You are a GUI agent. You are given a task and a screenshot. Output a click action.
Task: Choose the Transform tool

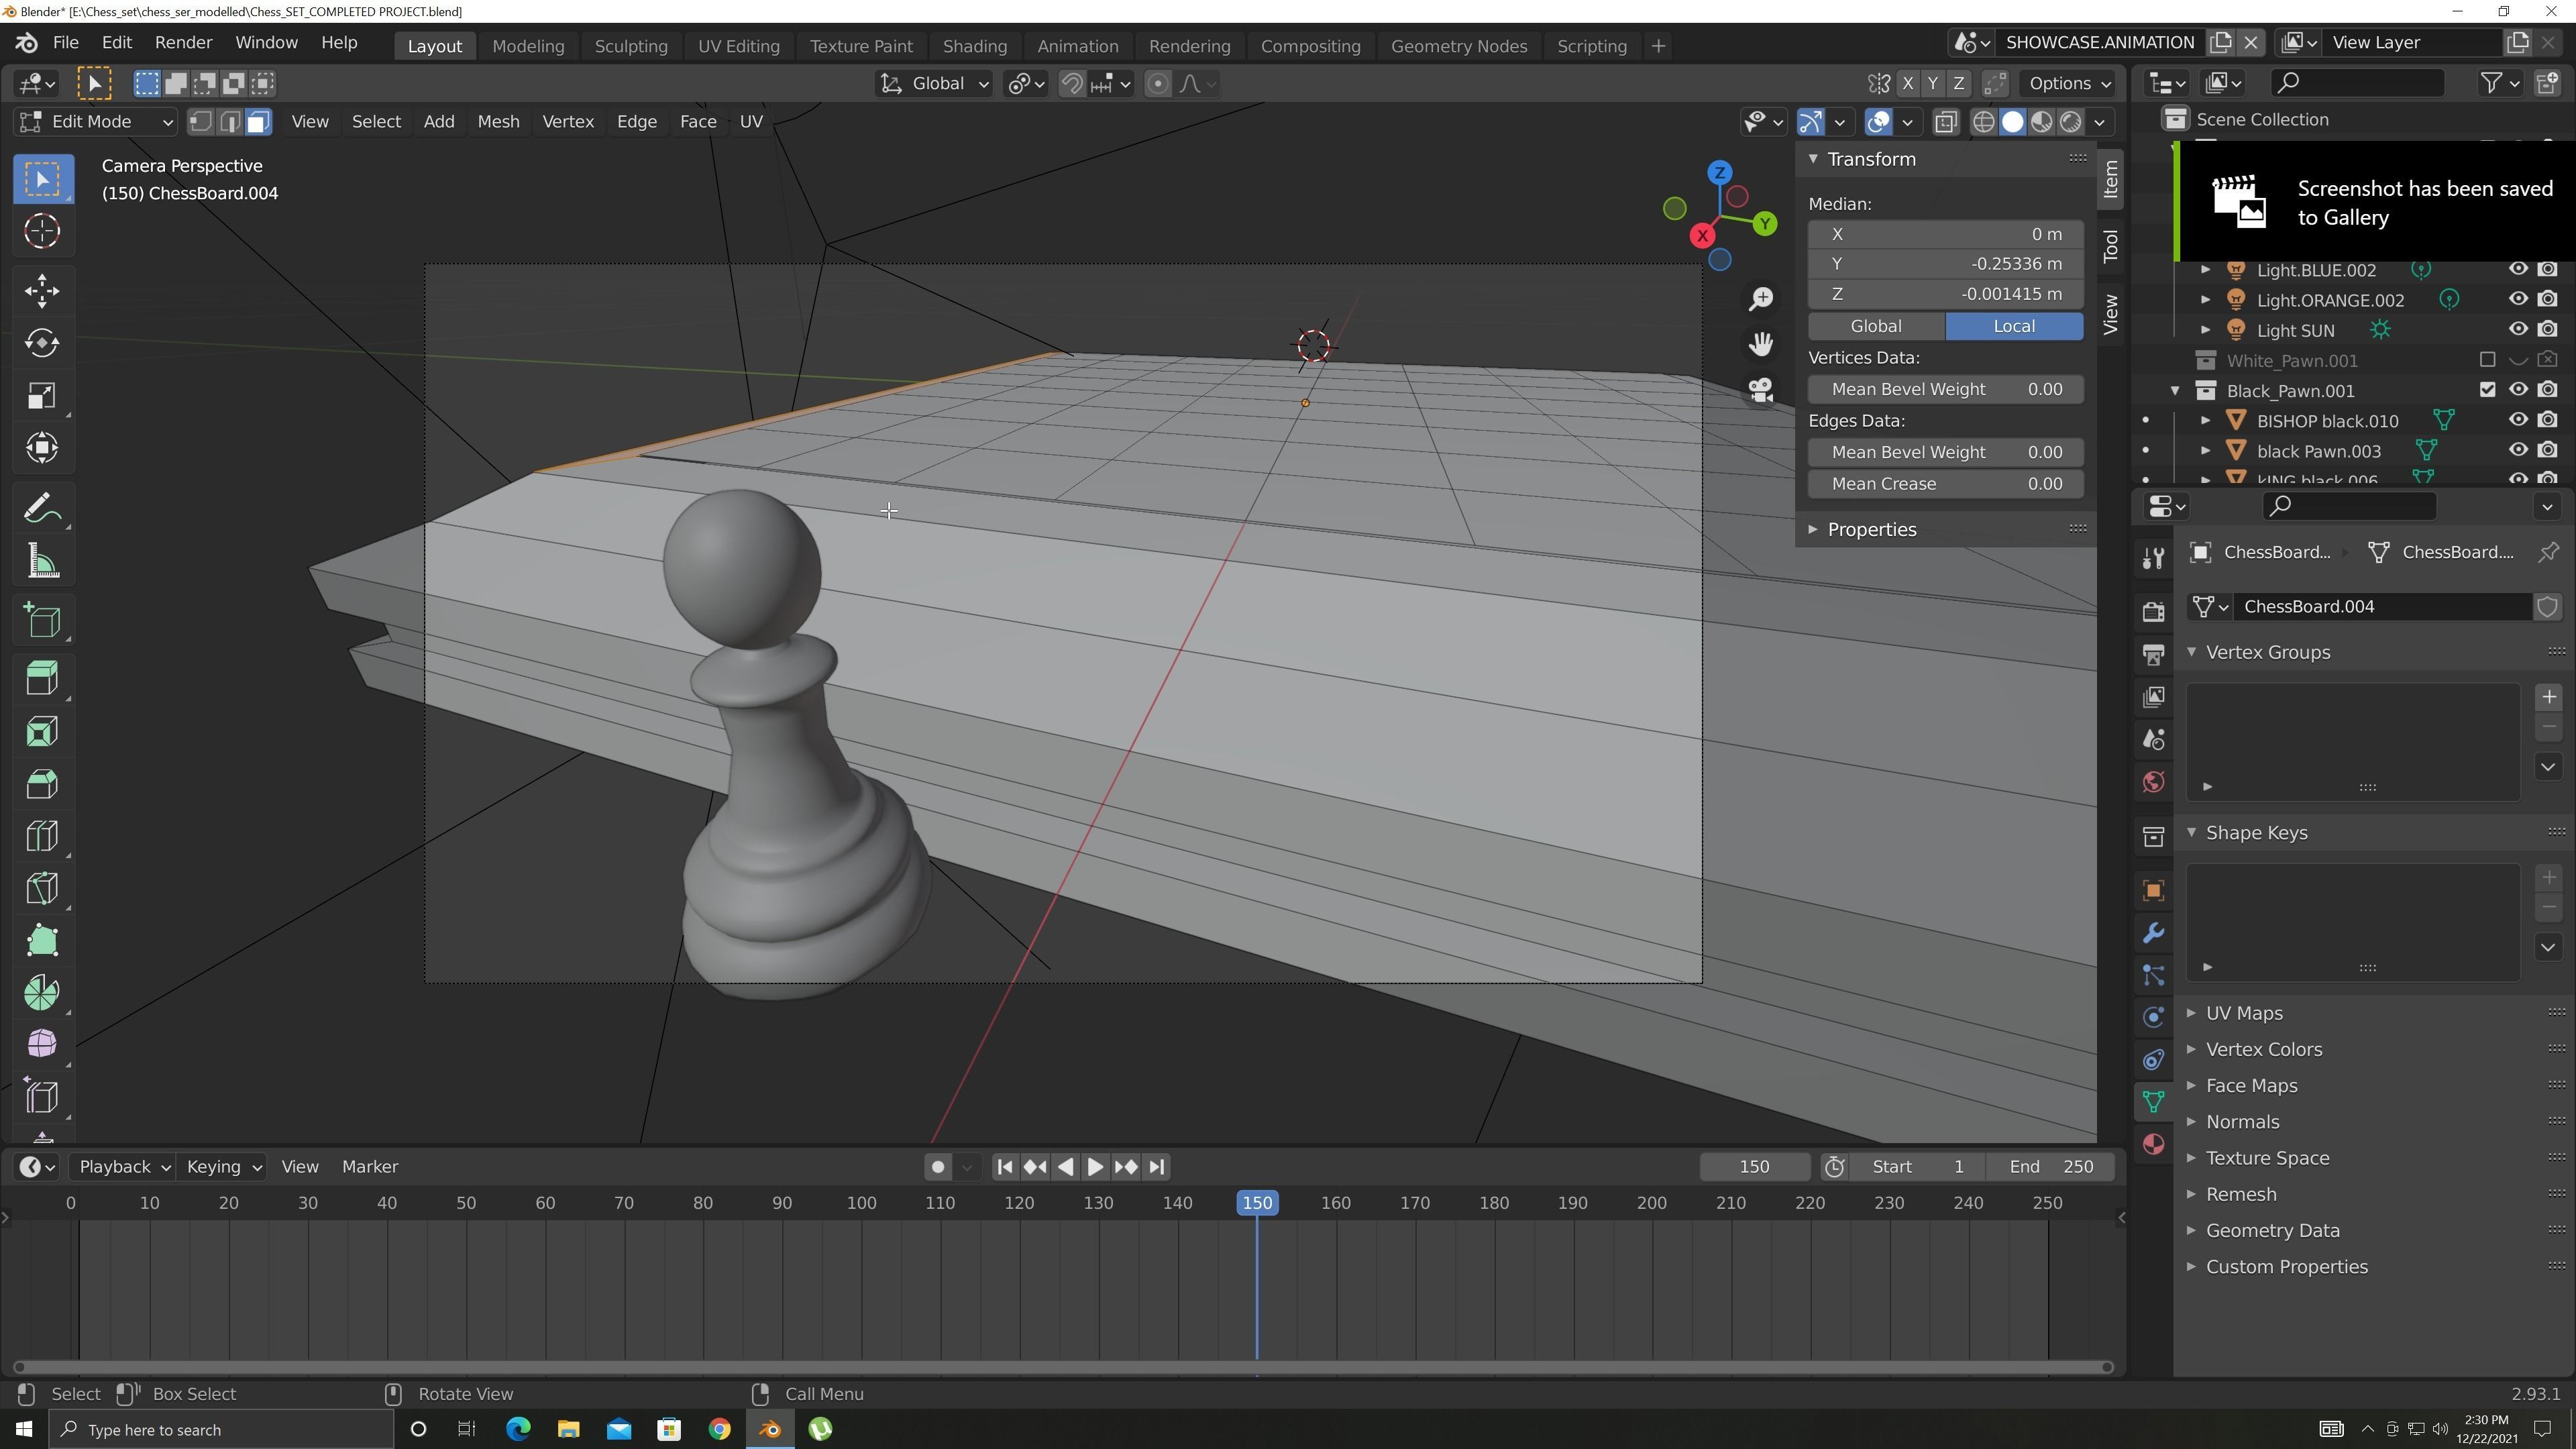[42, 447]
